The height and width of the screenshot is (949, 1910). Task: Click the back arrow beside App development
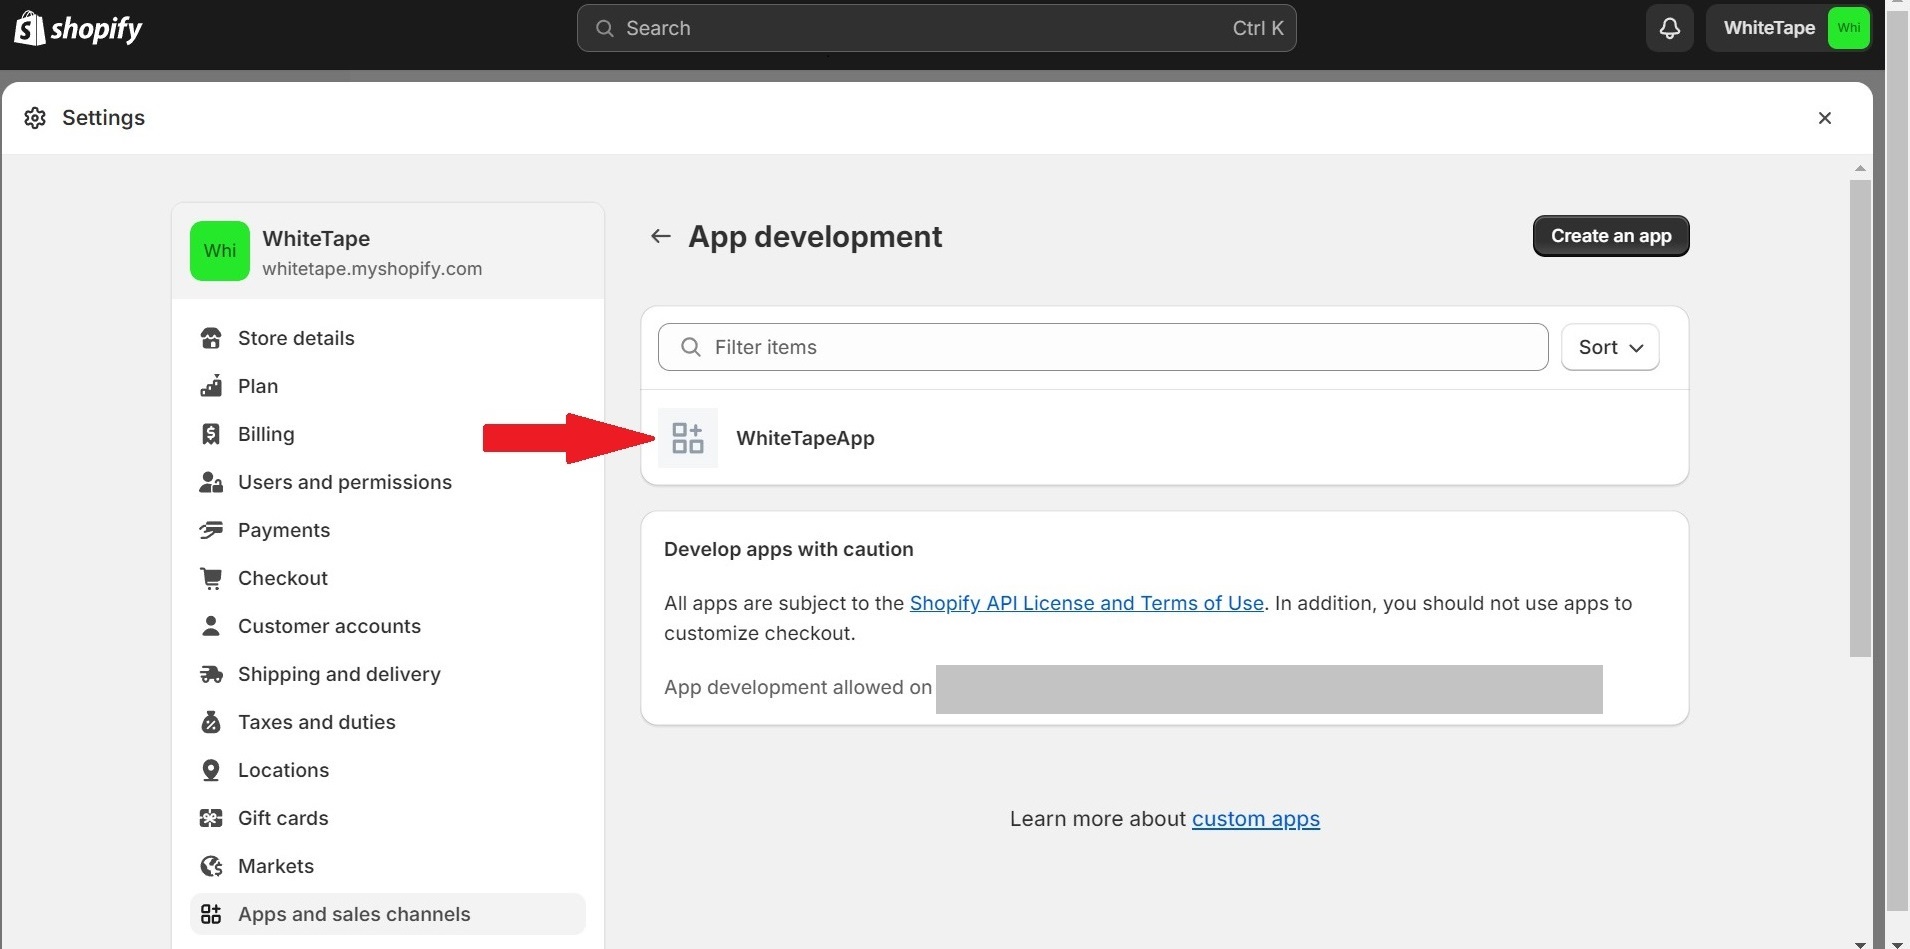pos(660,236)
